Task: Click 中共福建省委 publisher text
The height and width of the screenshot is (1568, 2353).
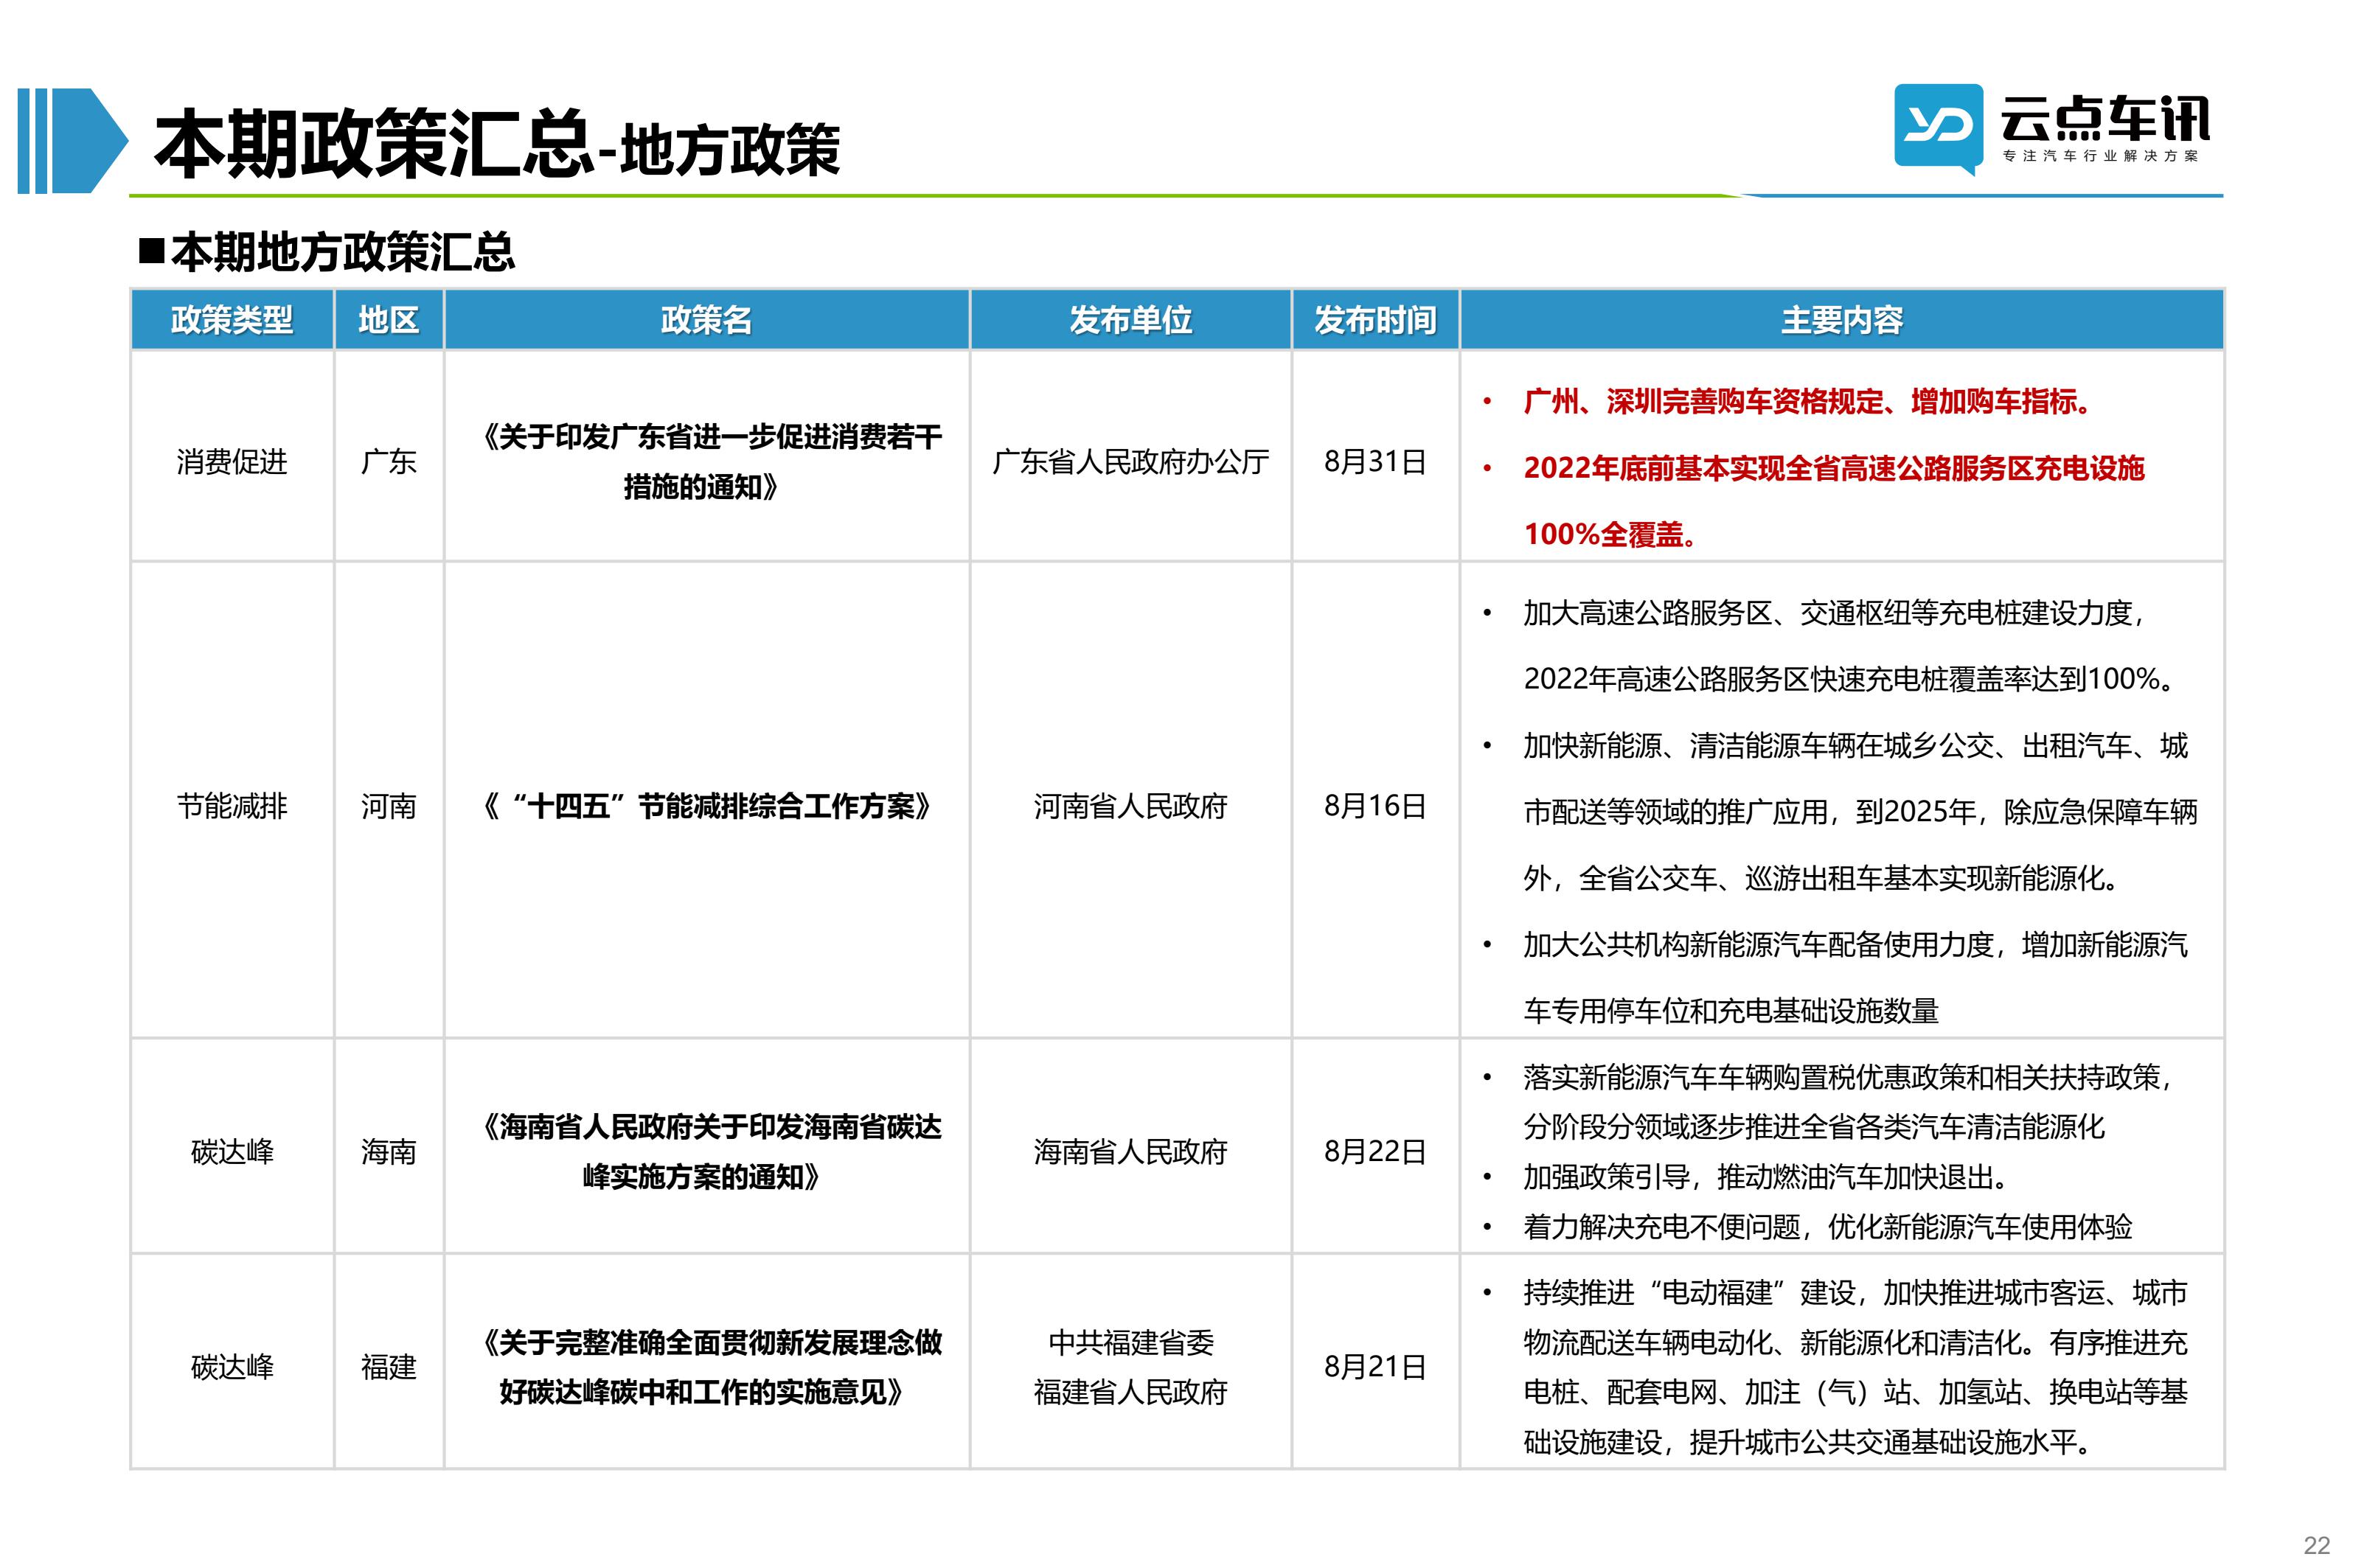Action: [x=1130, y=1342]
